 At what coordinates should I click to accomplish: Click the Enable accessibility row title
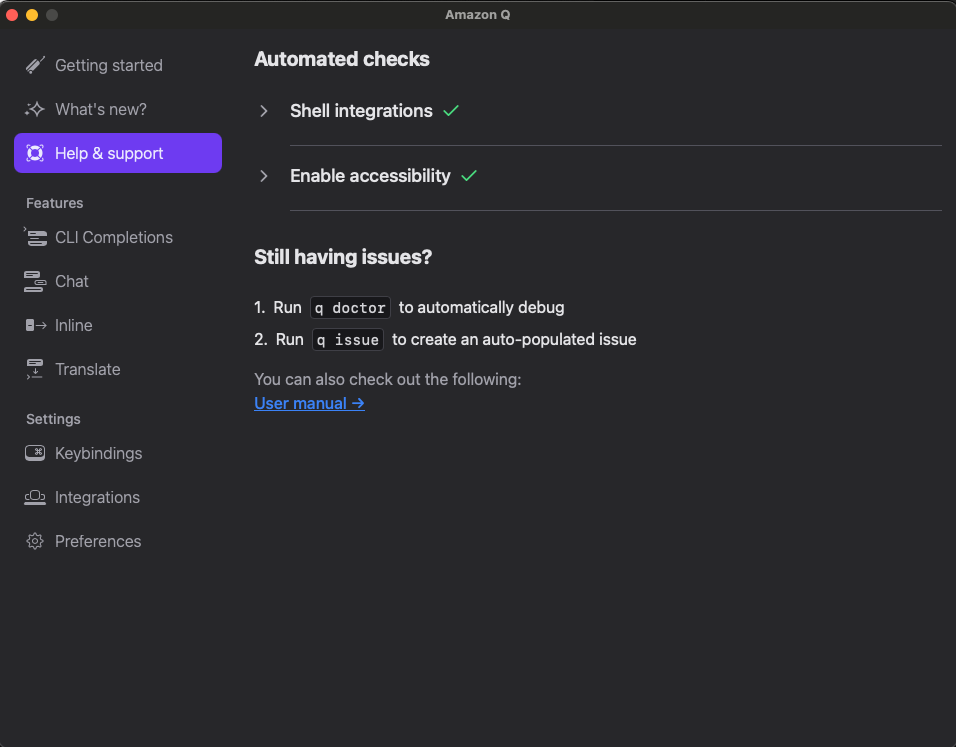(370, 176)
